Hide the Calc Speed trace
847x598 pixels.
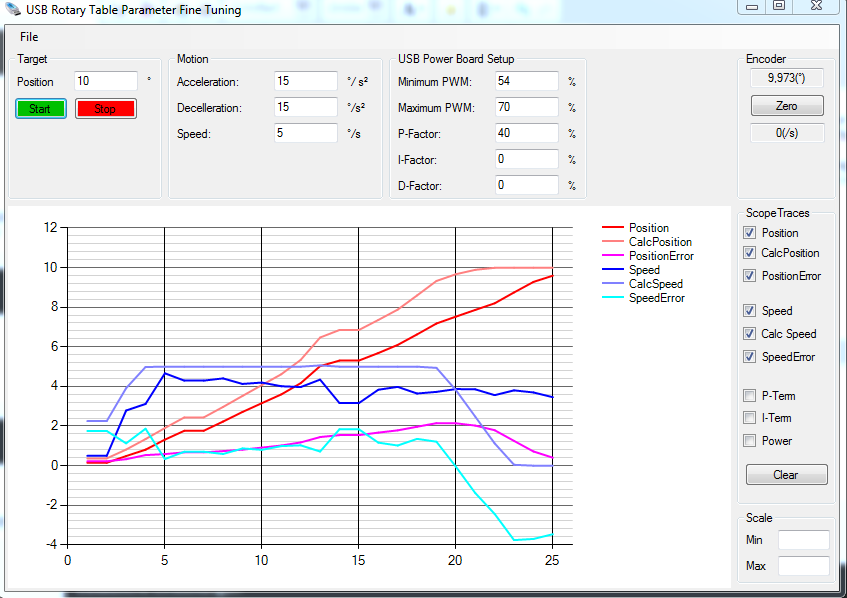click(750, 334)
